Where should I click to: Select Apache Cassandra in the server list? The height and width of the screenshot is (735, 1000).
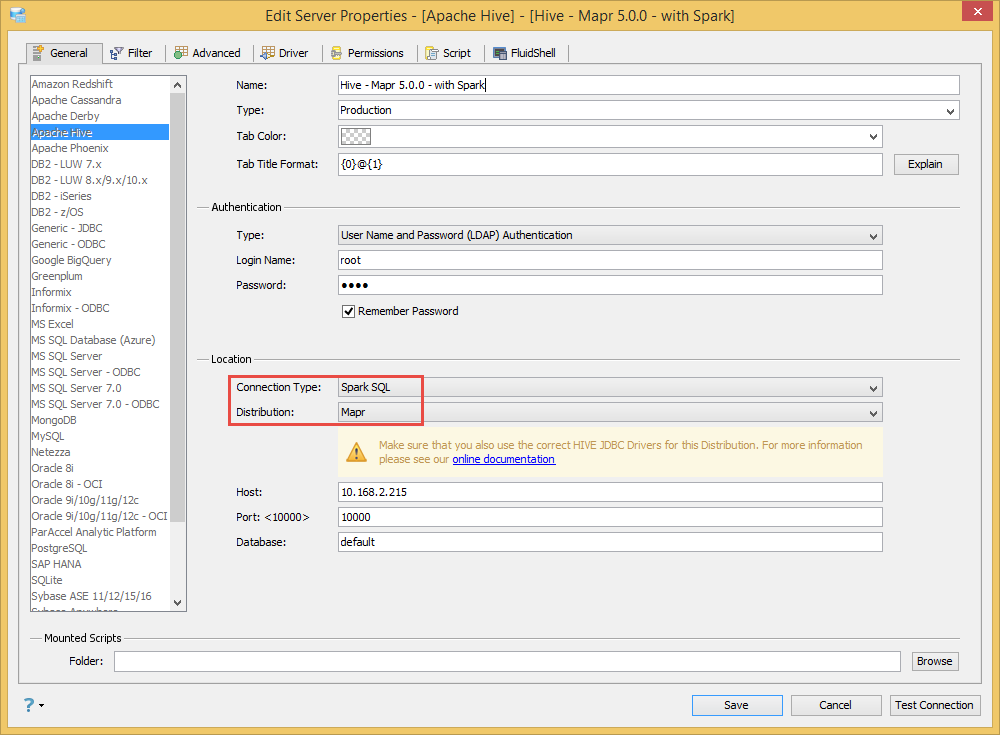100,100
